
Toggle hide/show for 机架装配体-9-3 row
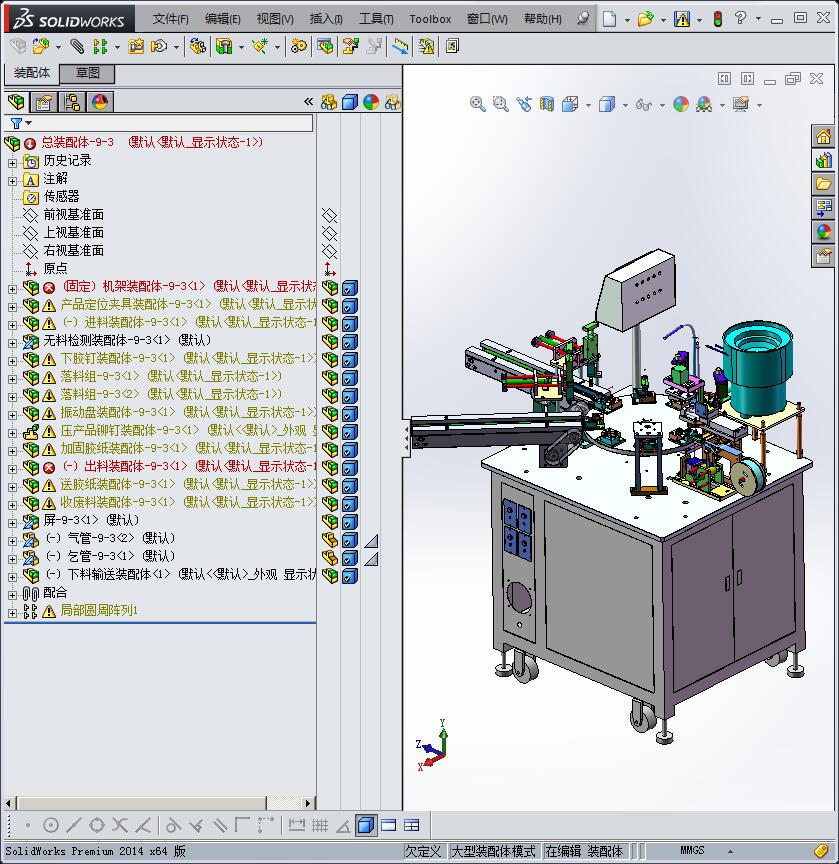coord(329,287)
